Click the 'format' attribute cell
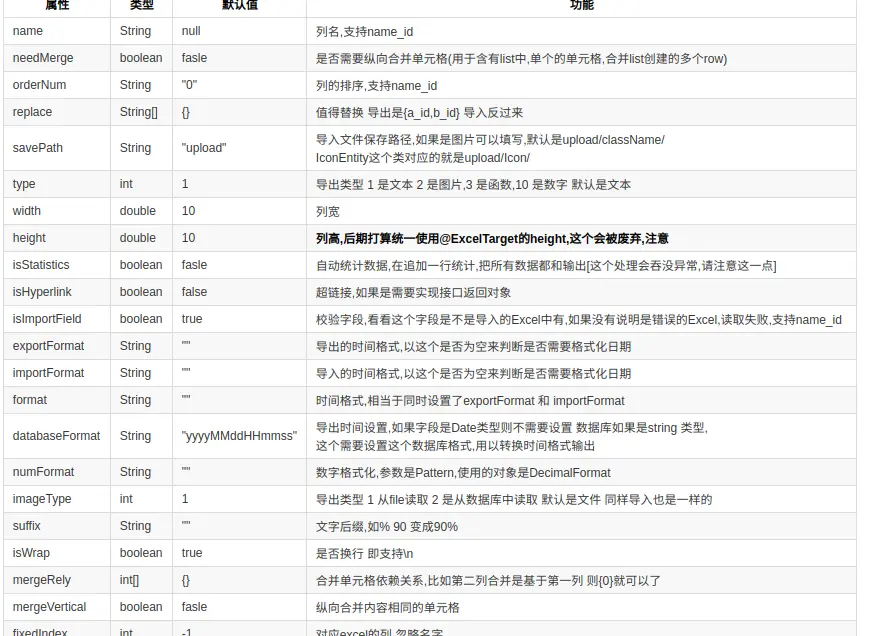This screenshot has height=636, width=873. [57, 400]
